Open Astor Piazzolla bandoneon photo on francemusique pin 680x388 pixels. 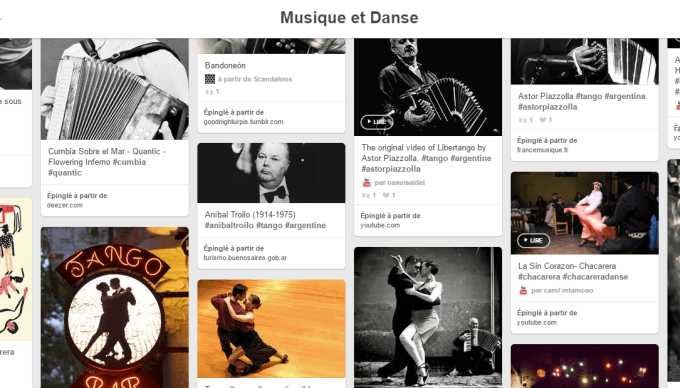pyautogui.click(x=585, y=61)
